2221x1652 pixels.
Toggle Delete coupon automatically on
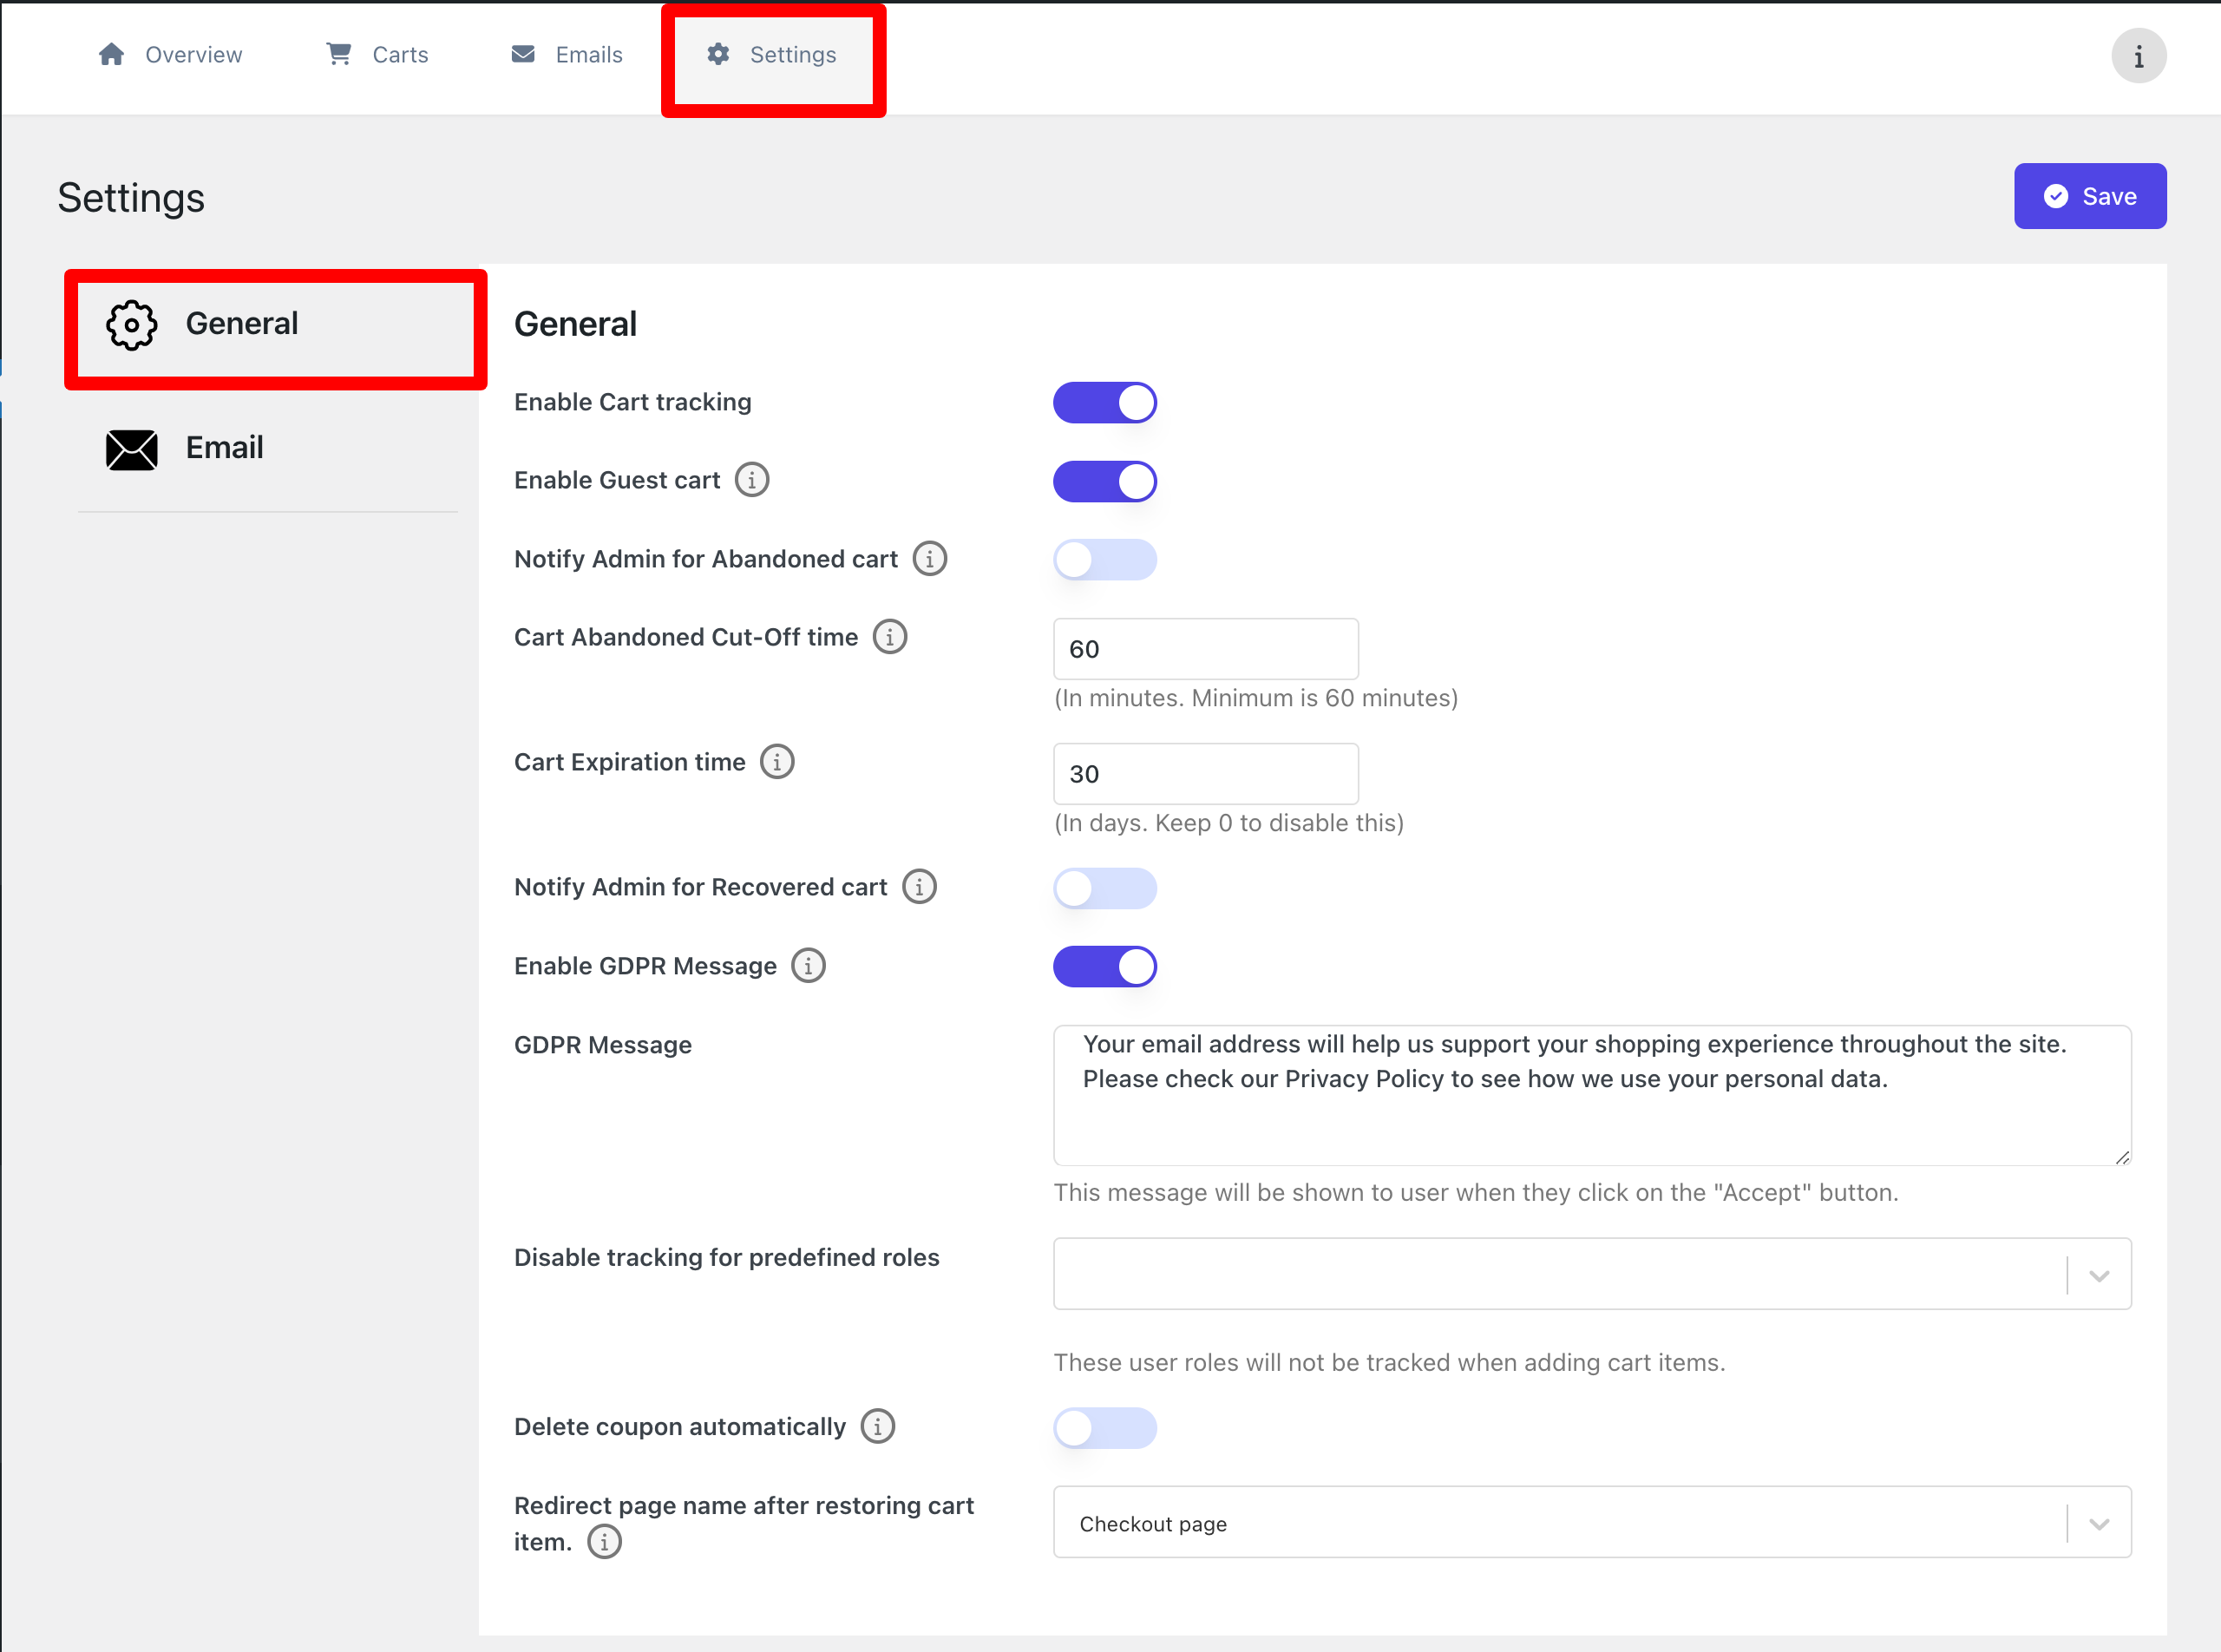[1105, 1427]
